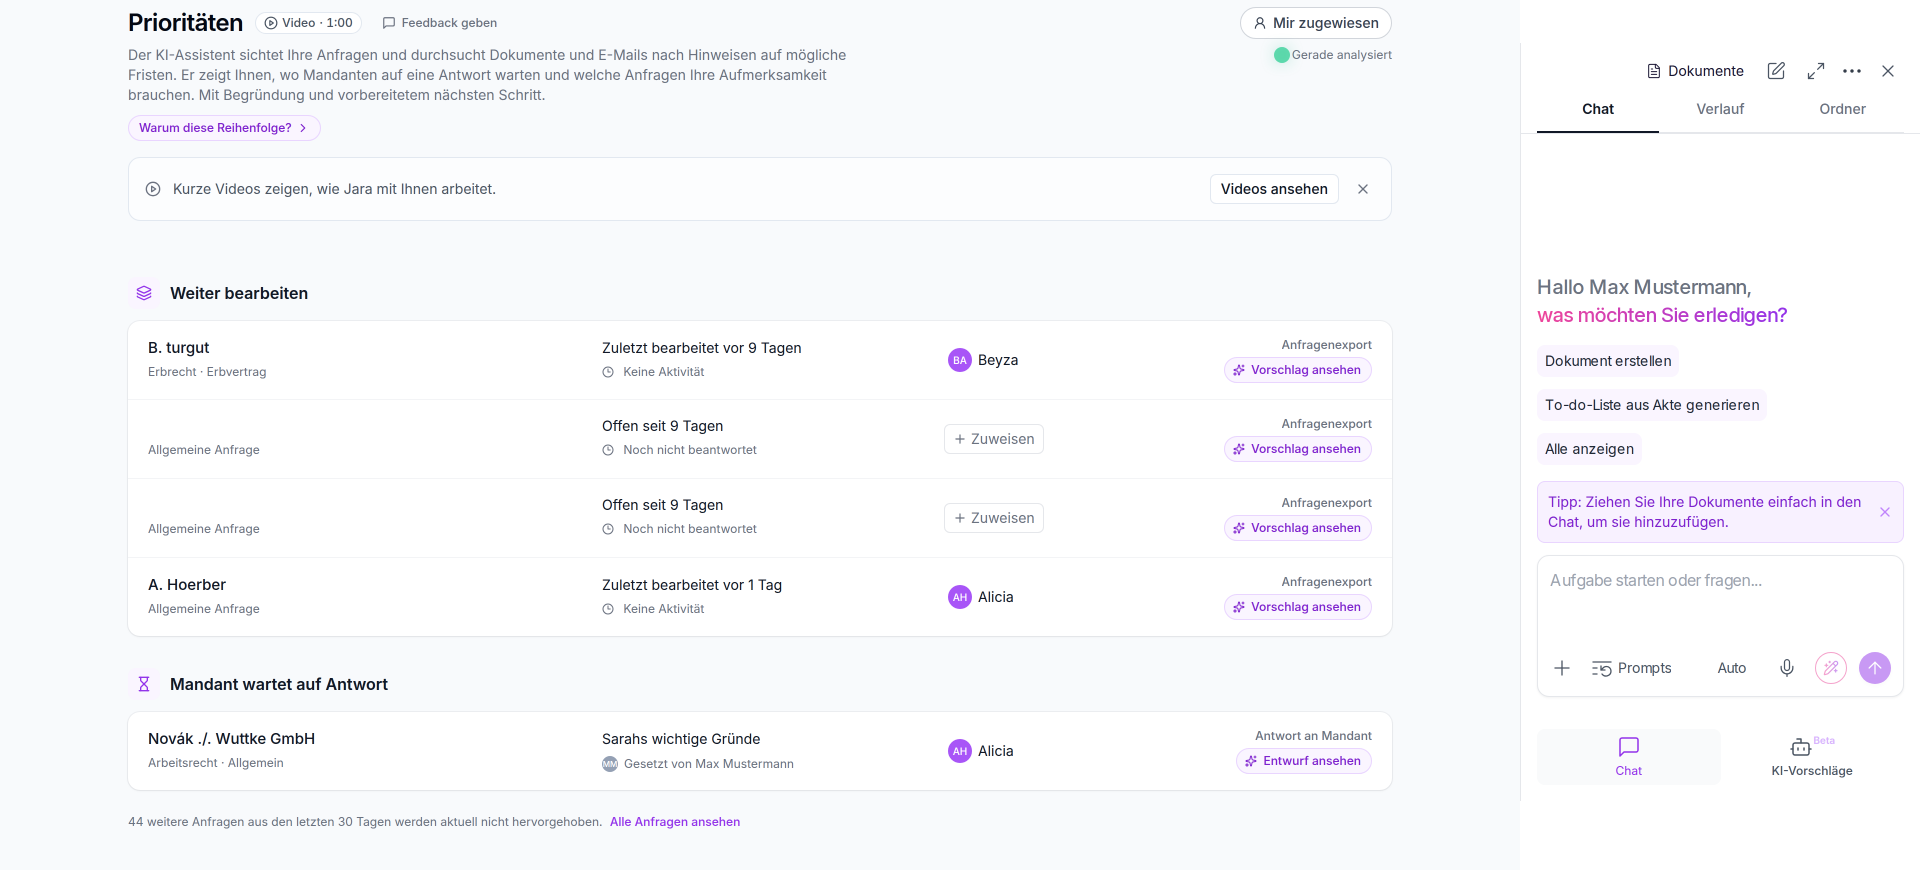The width and height of the screenshot is (1920, 870).
Task: Click Beyza's BA avatar
Action: pyautogui.click(x=960, y=360)
